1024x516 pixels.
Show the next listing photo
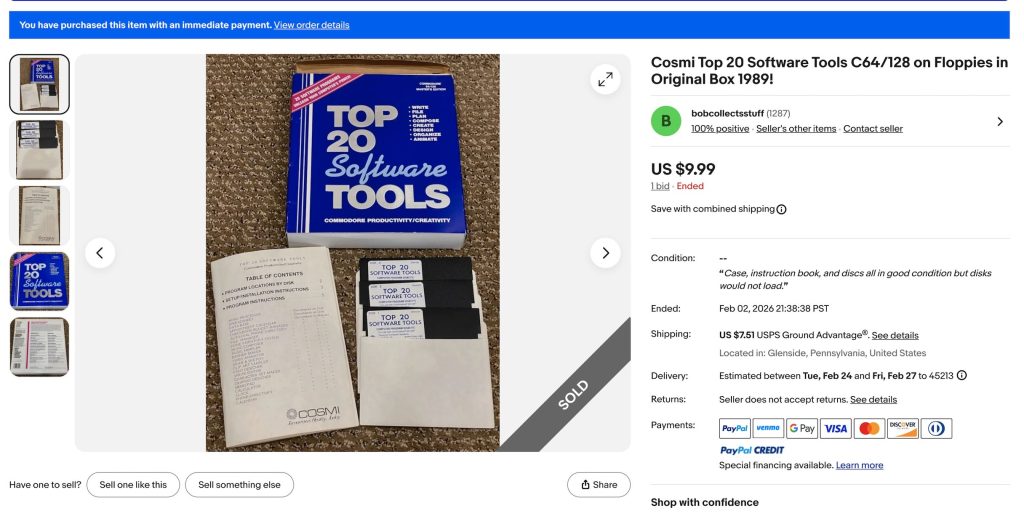[605, 253]
